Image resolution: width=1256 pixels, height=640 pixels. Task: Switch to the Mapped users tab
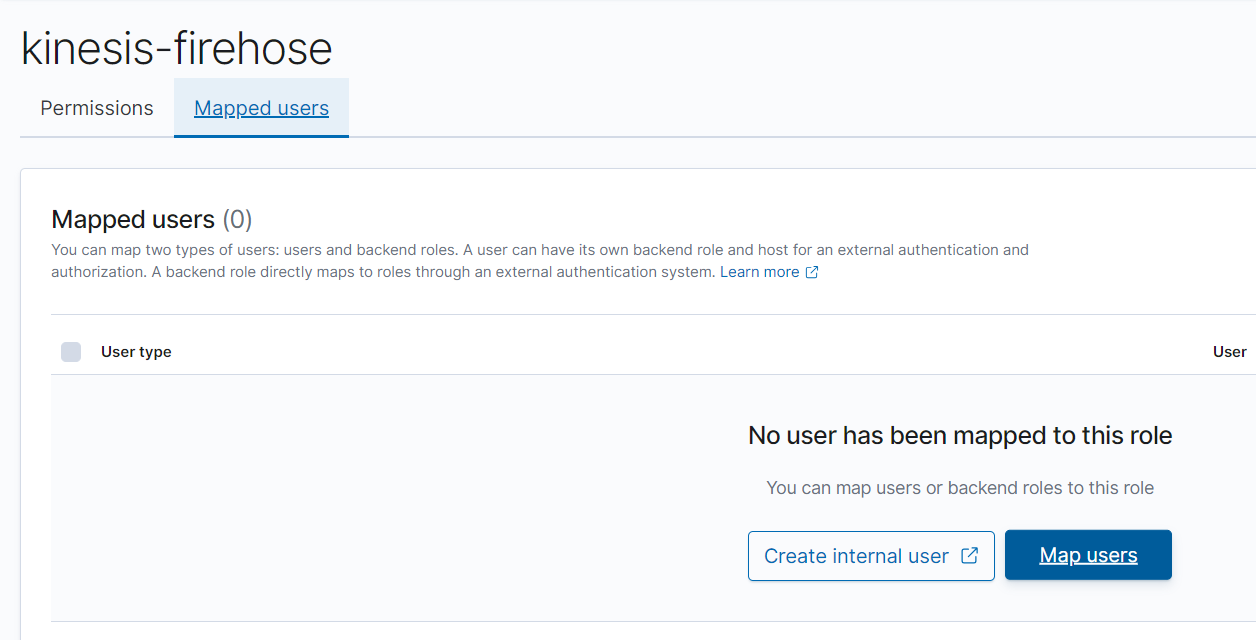(x=261, y=108)
